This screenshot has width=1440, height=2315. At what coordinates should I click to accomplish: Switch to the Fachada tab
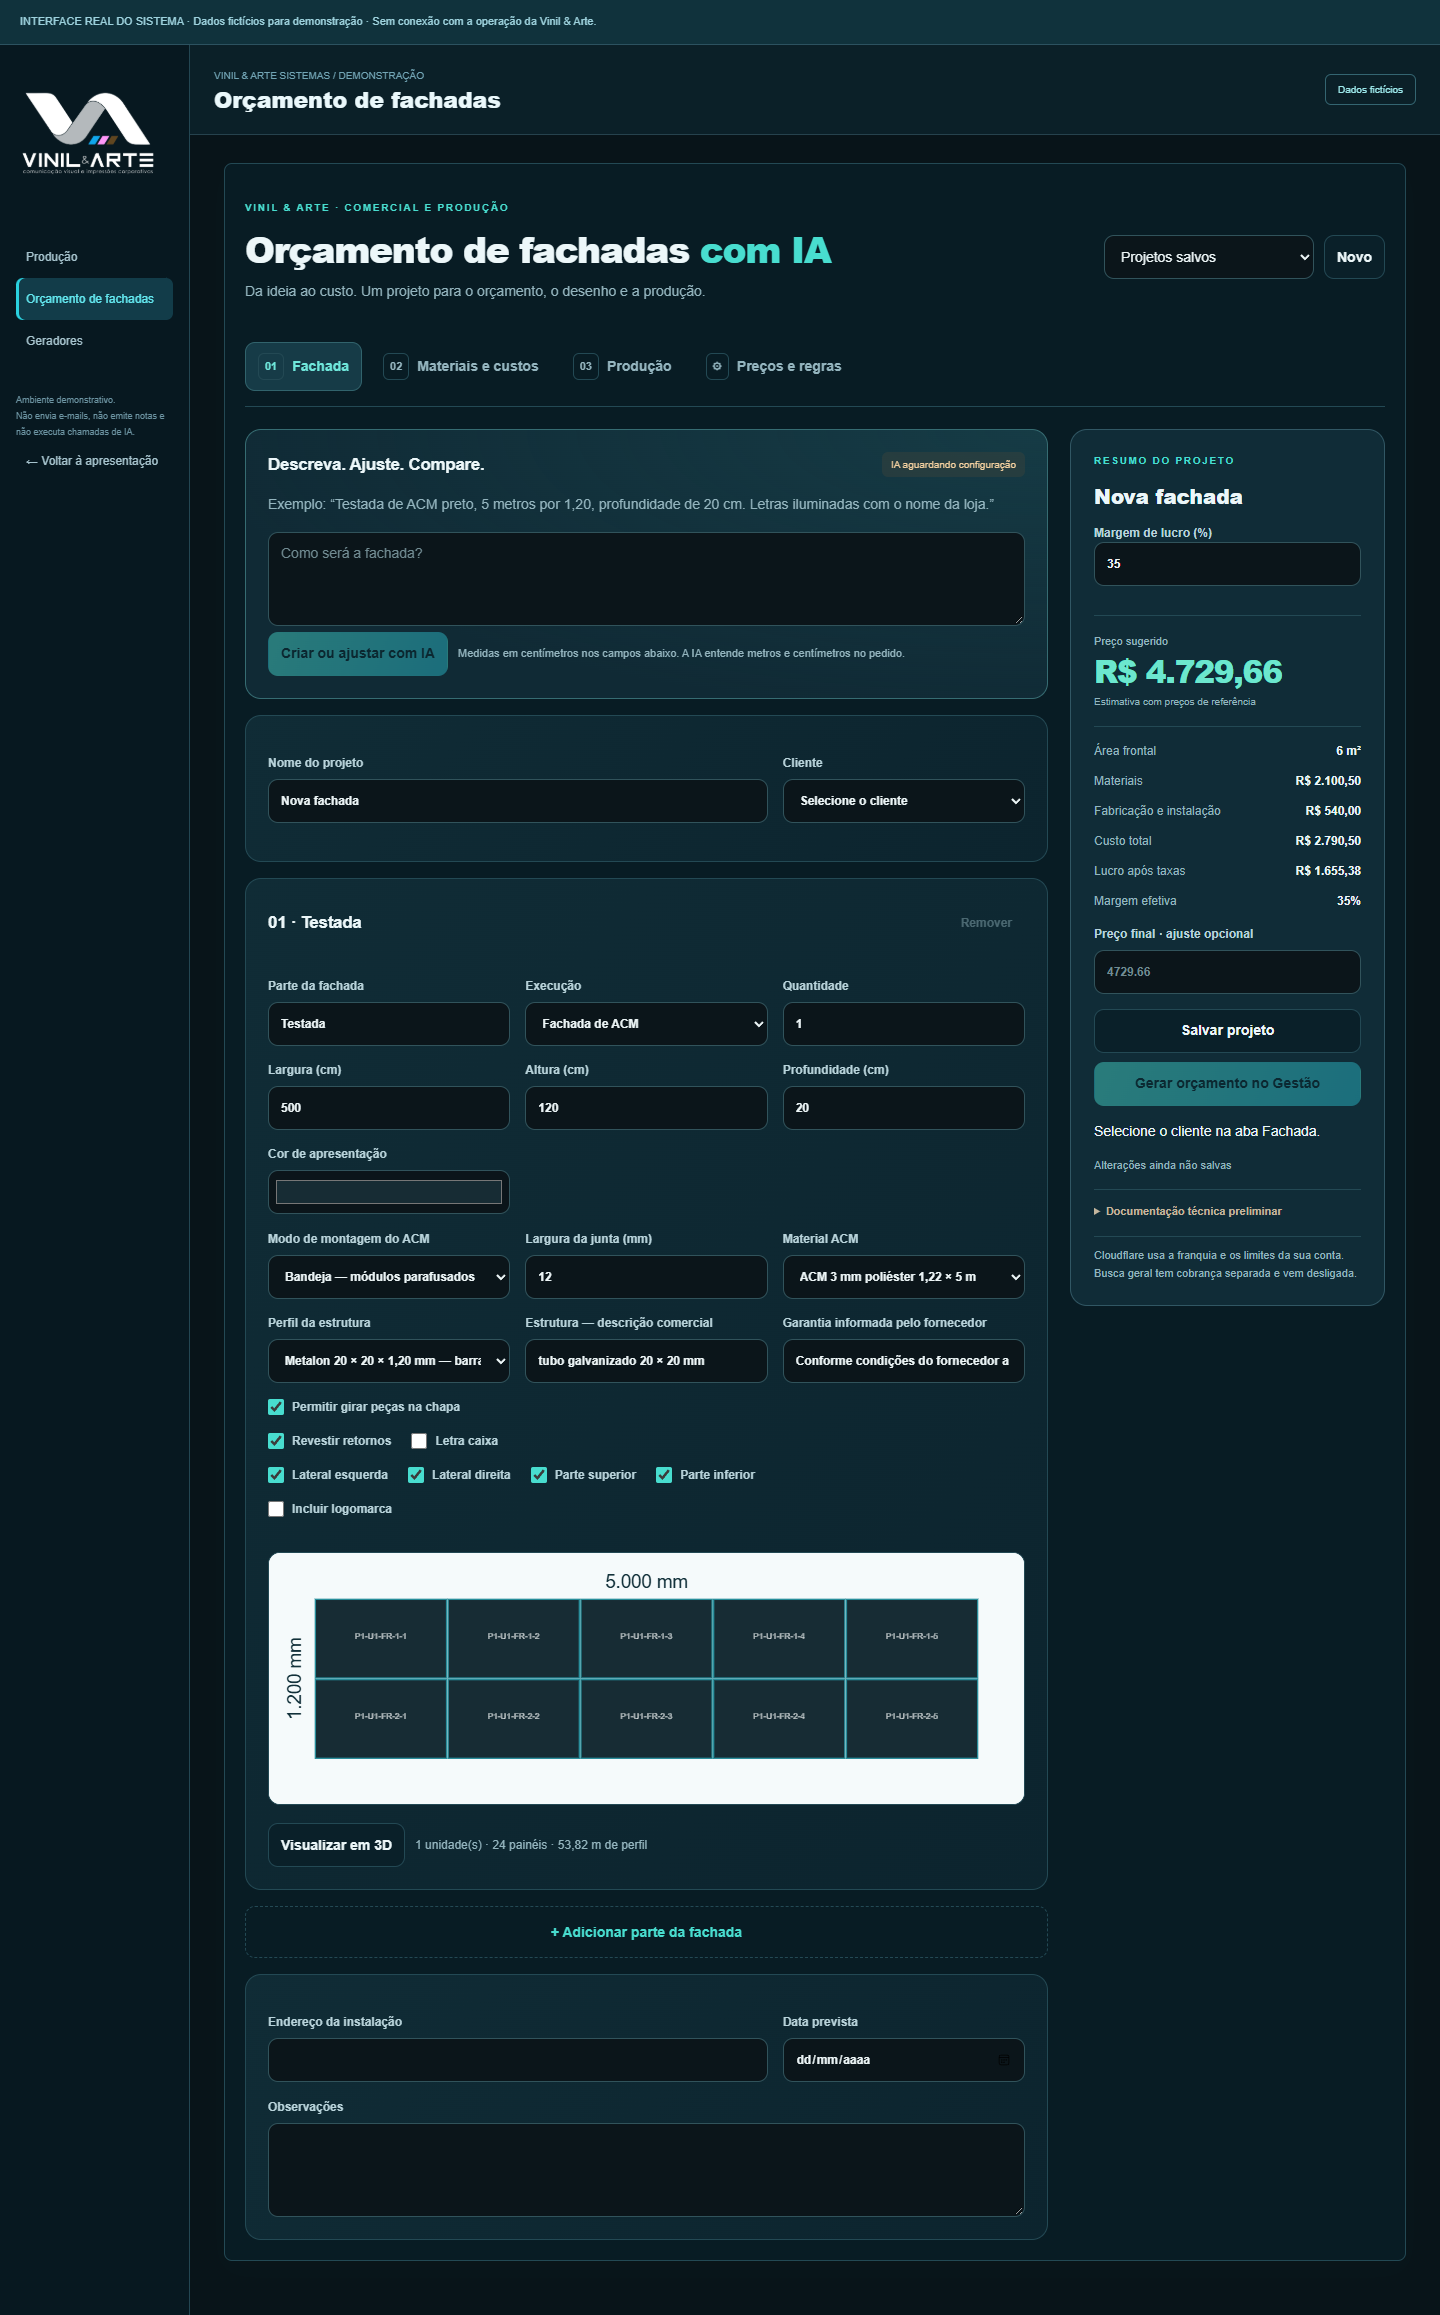click(303, 366)
